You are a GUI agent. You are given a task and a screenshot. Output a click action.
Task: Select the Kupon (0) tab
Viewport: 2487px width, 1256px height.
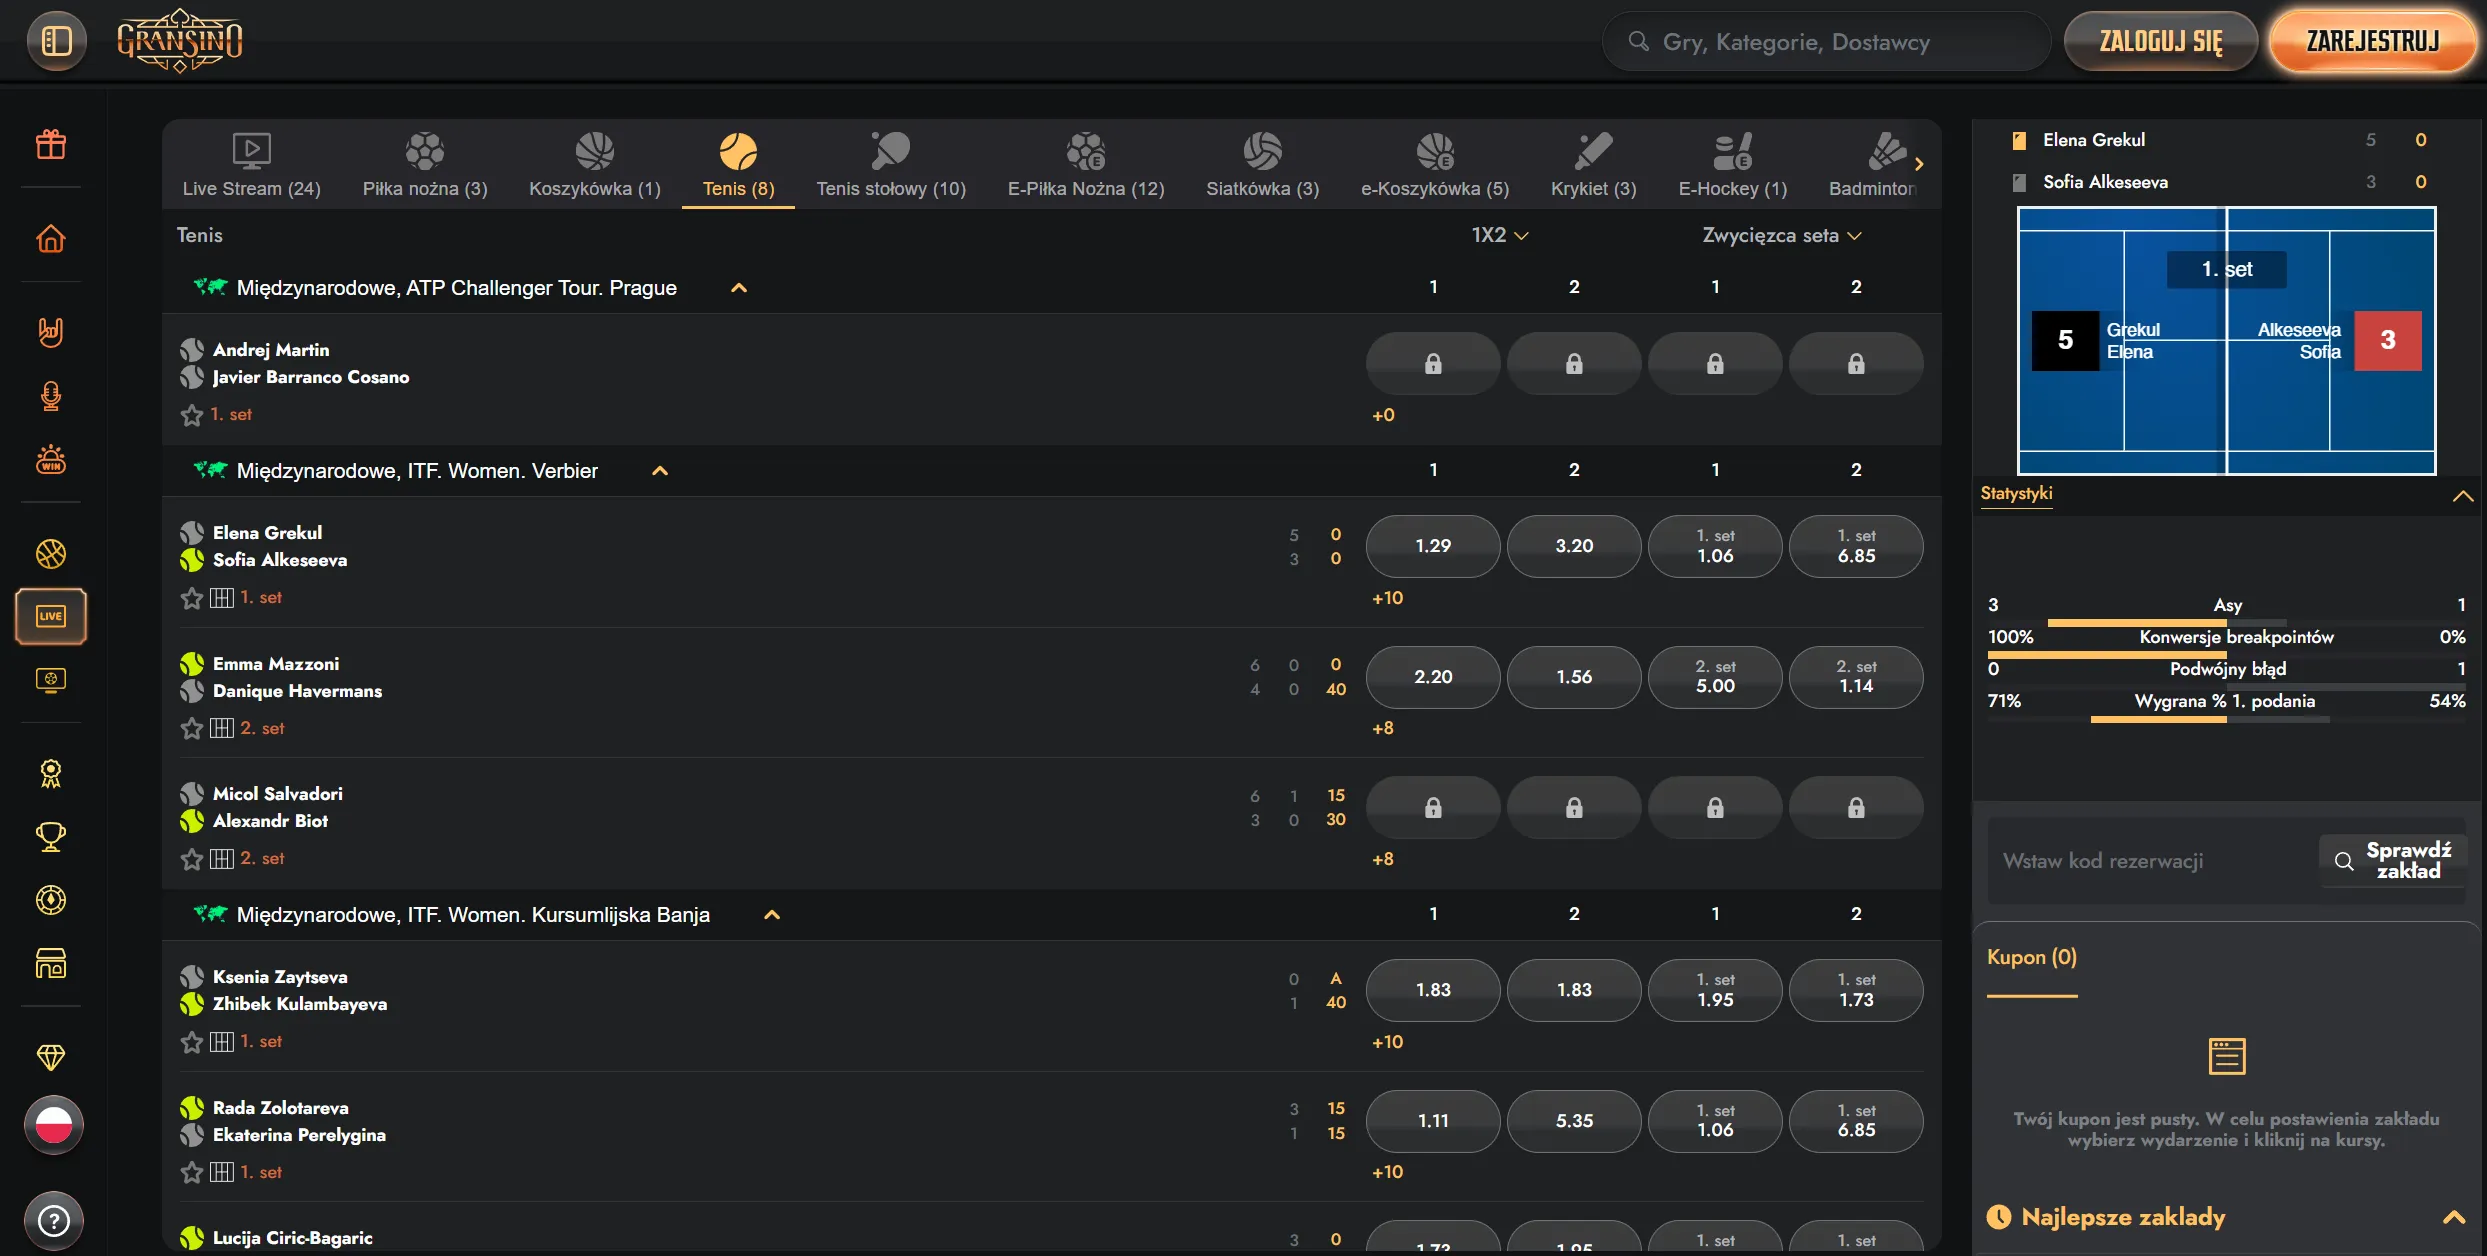coord(2032,957)
